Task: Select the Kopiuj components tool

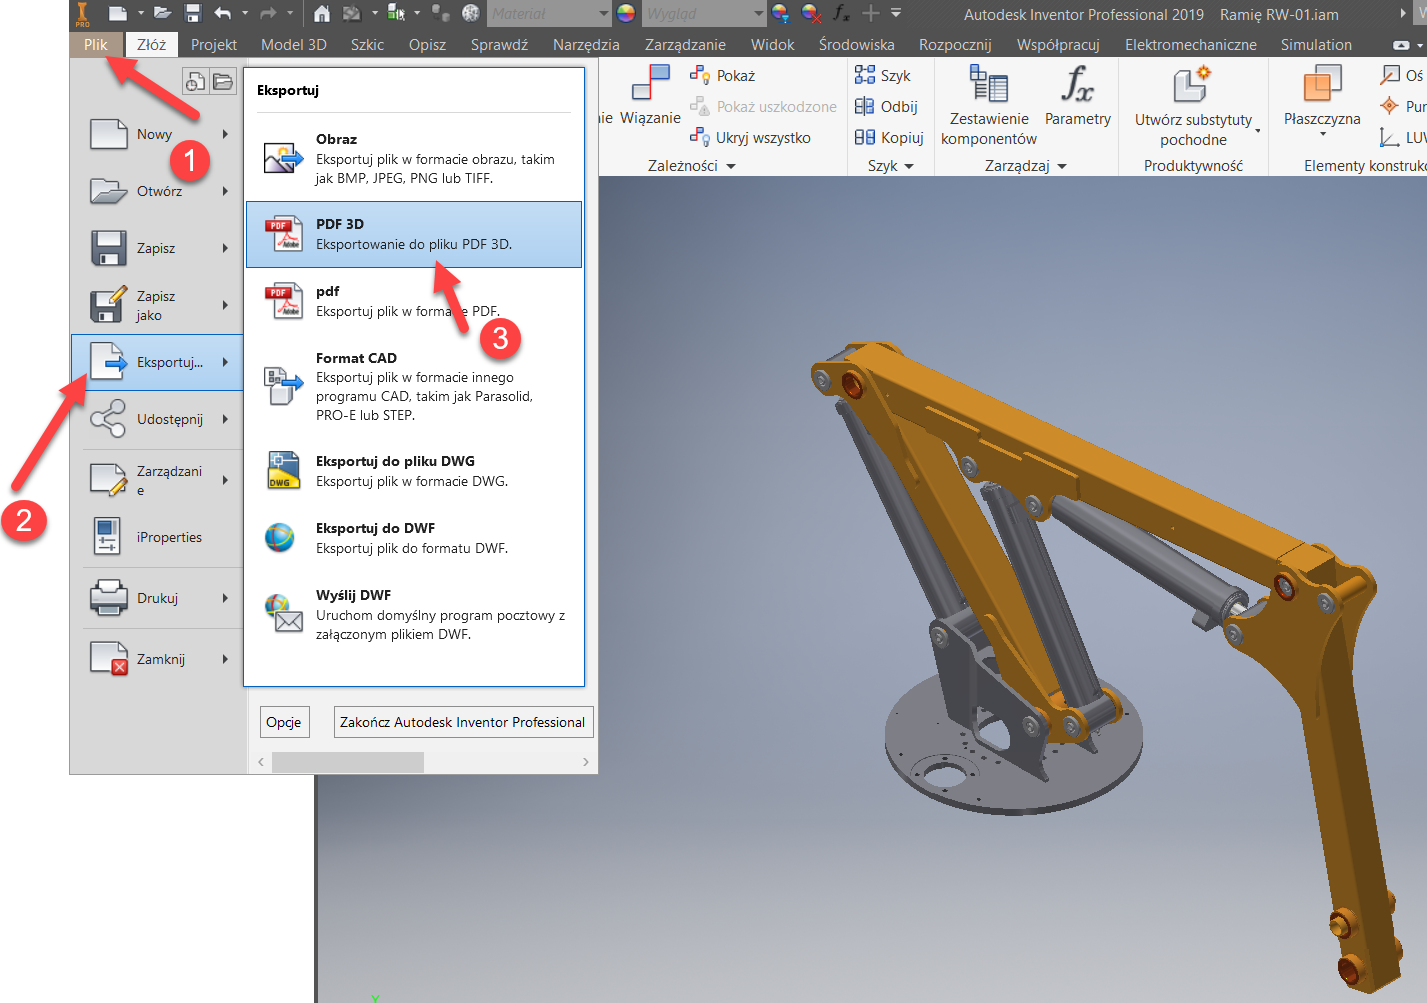Action: pyautogui.click(x=889, y=137)
